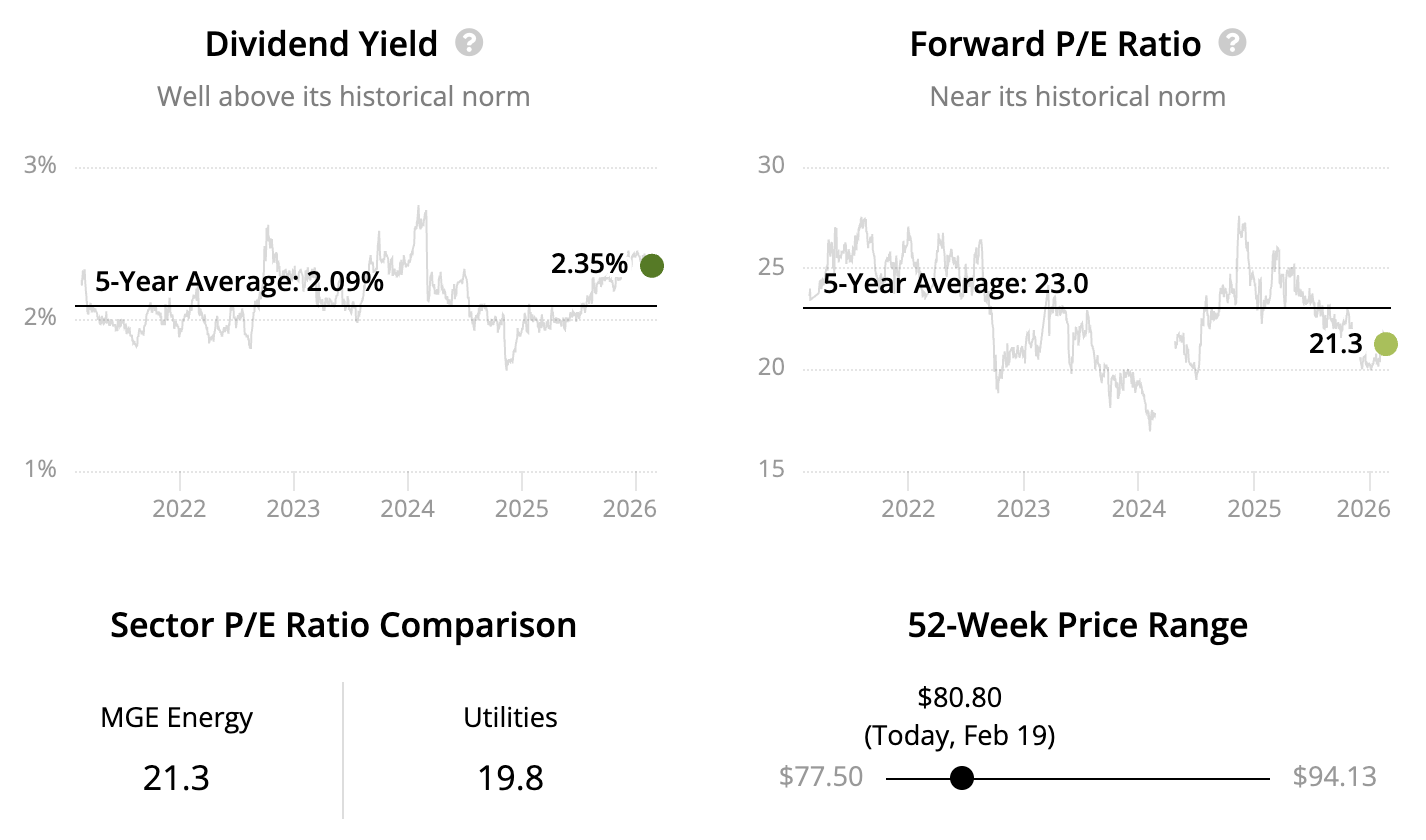
Task: Click today's $80.80 price label
Action: 959,697
